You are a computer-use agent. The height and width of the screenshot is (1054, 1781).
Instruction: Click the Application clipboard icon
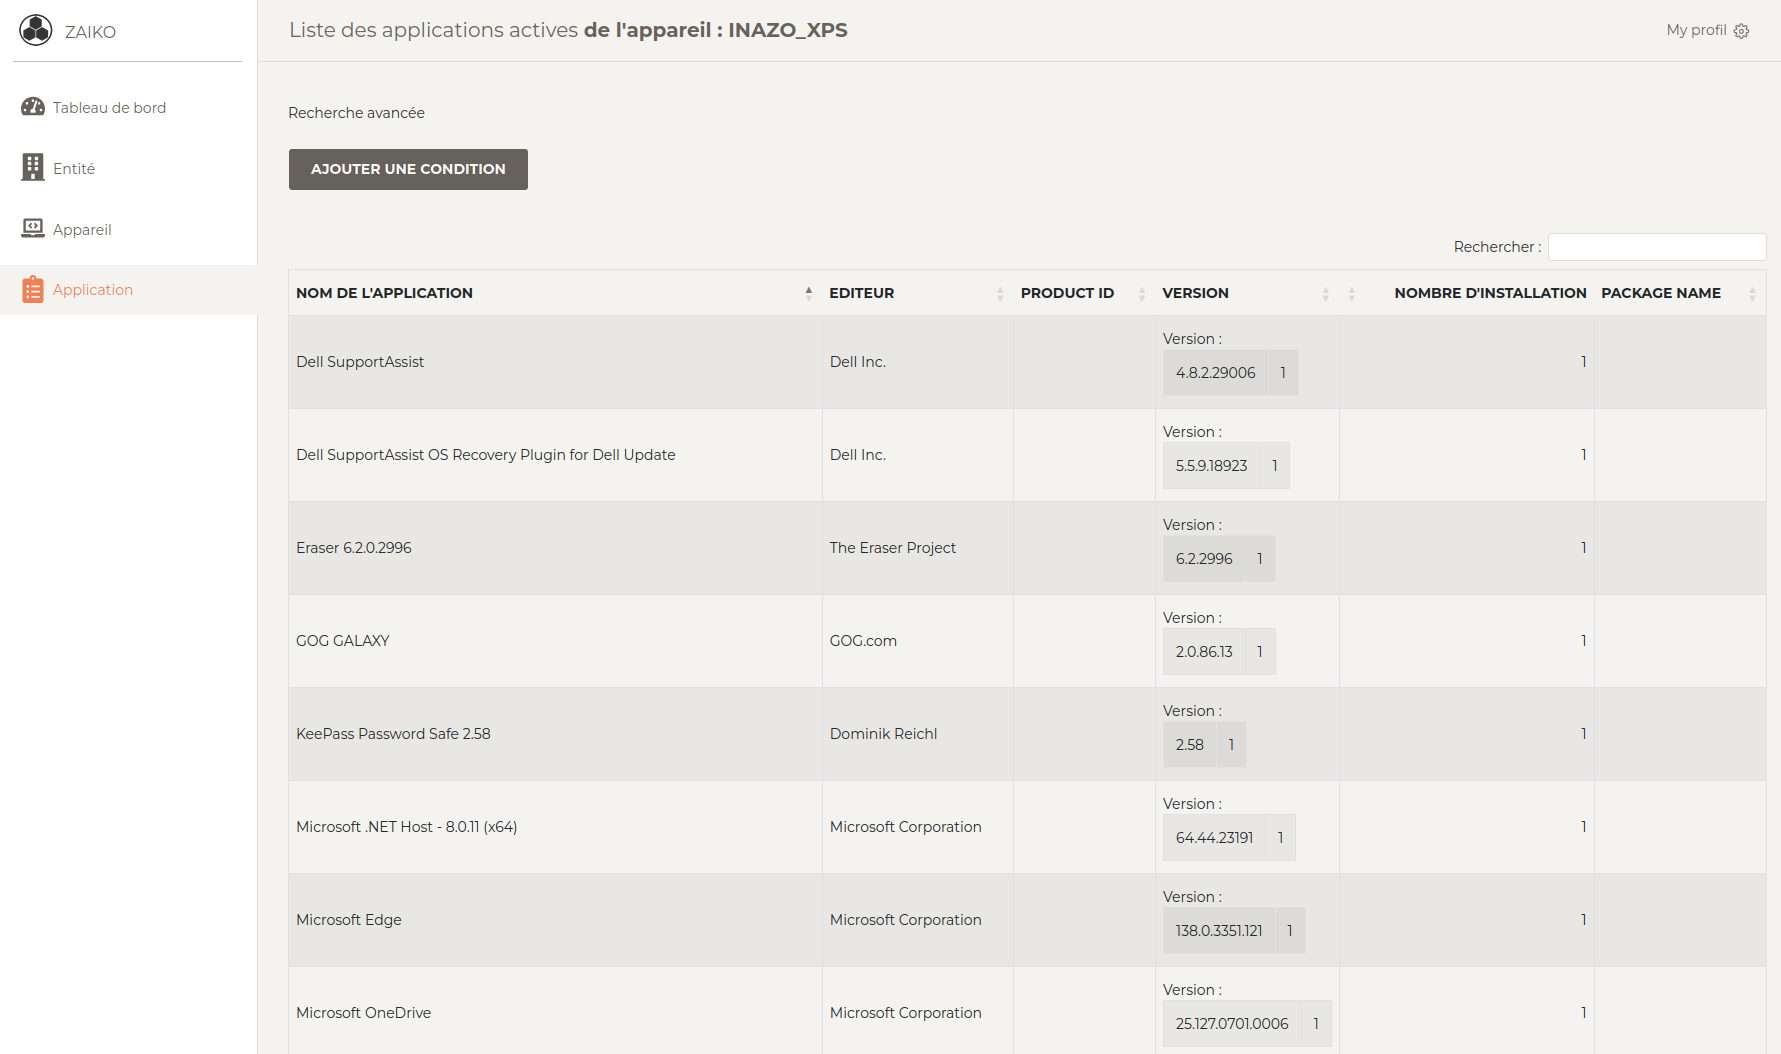[x=33, y=289]
